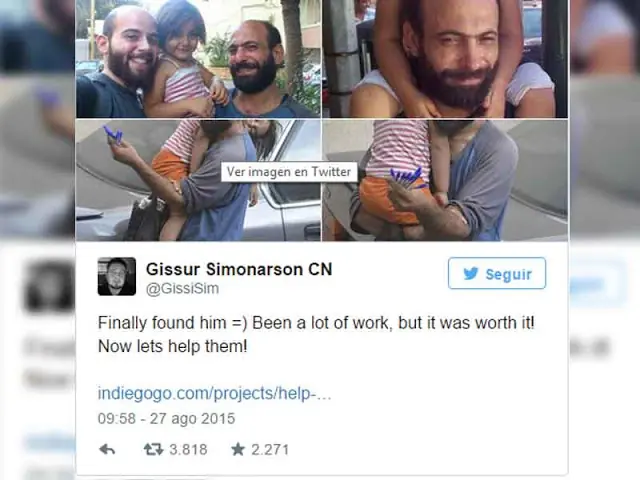640x480 pixels.
Task: View the 2.271 favorites count
Action: (270, 449)
